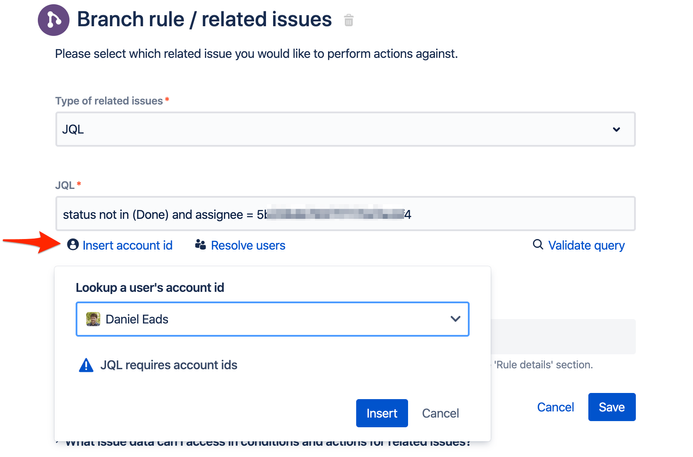Click the 'Please select which related issue' description
693x457 pixels.
[x=256, y=54]
